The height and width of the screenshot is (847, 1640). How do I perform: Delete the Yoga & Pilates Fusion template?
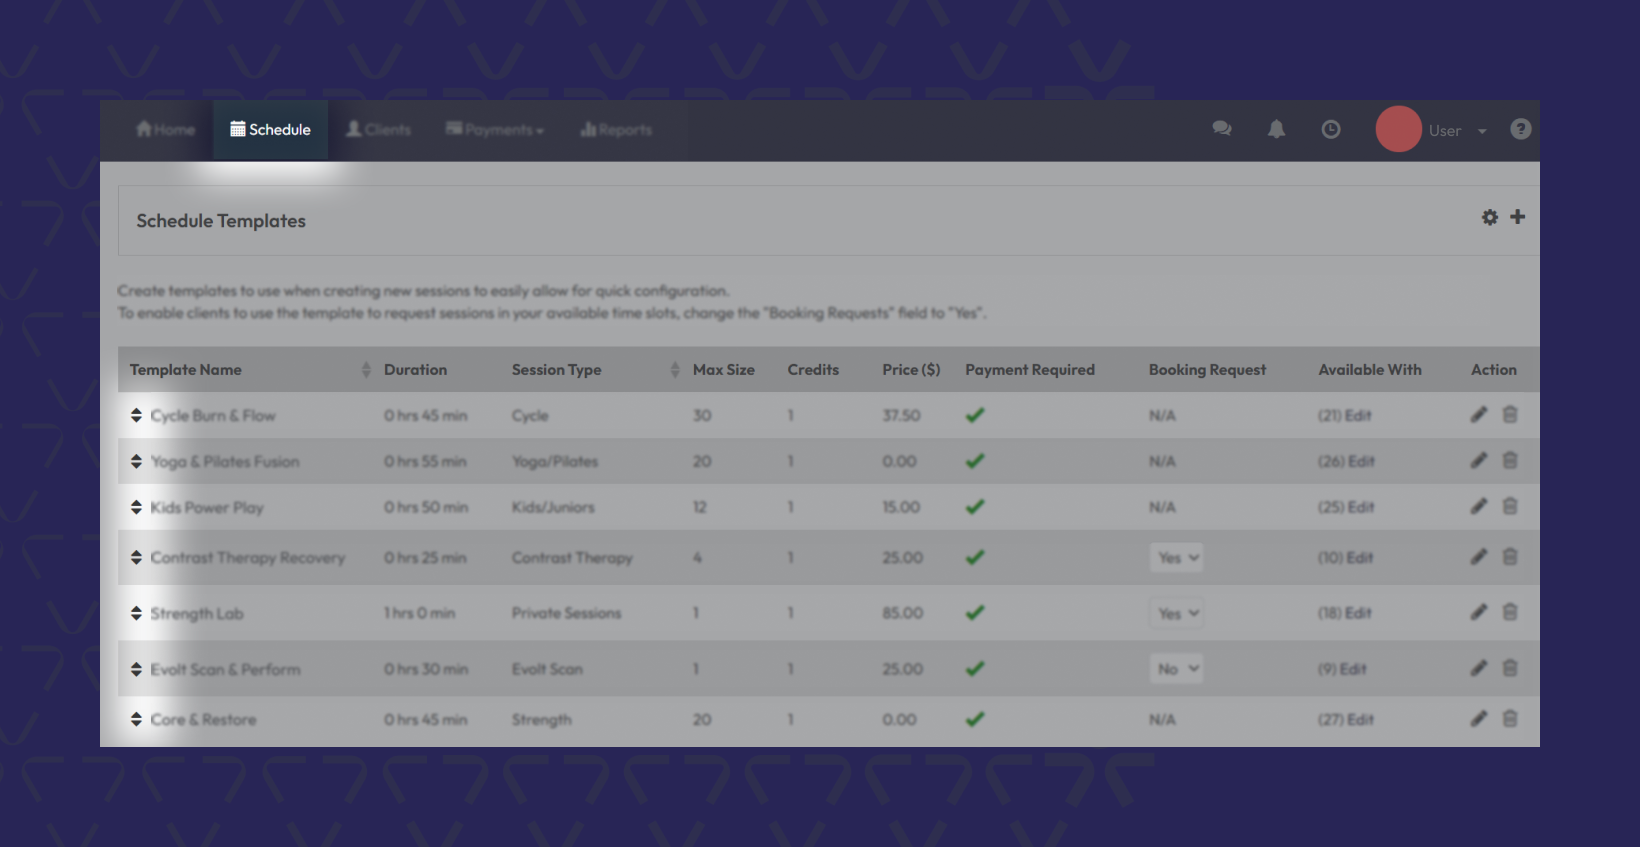click(1510, 461)
